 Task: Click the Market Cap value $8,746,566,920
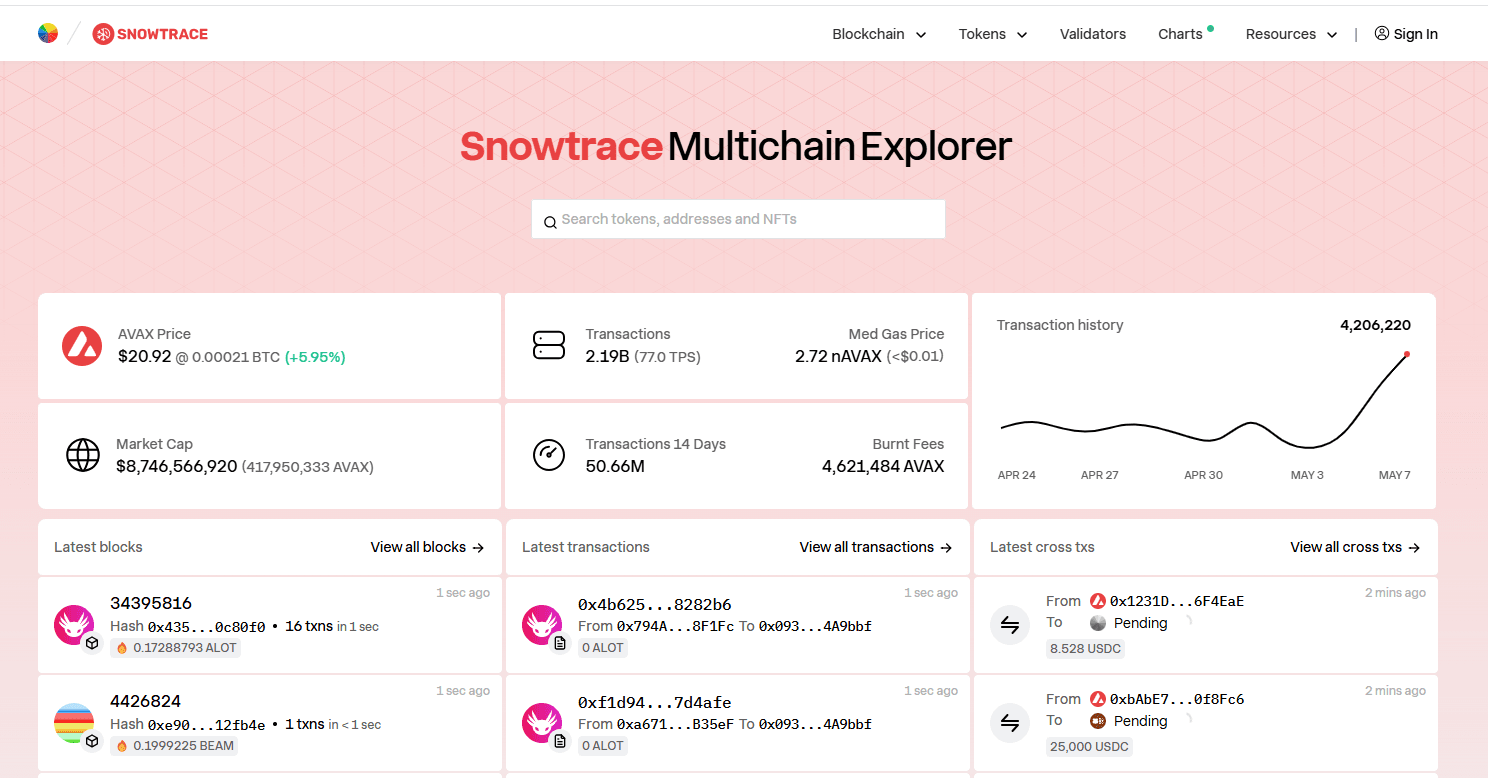[177, 466]
